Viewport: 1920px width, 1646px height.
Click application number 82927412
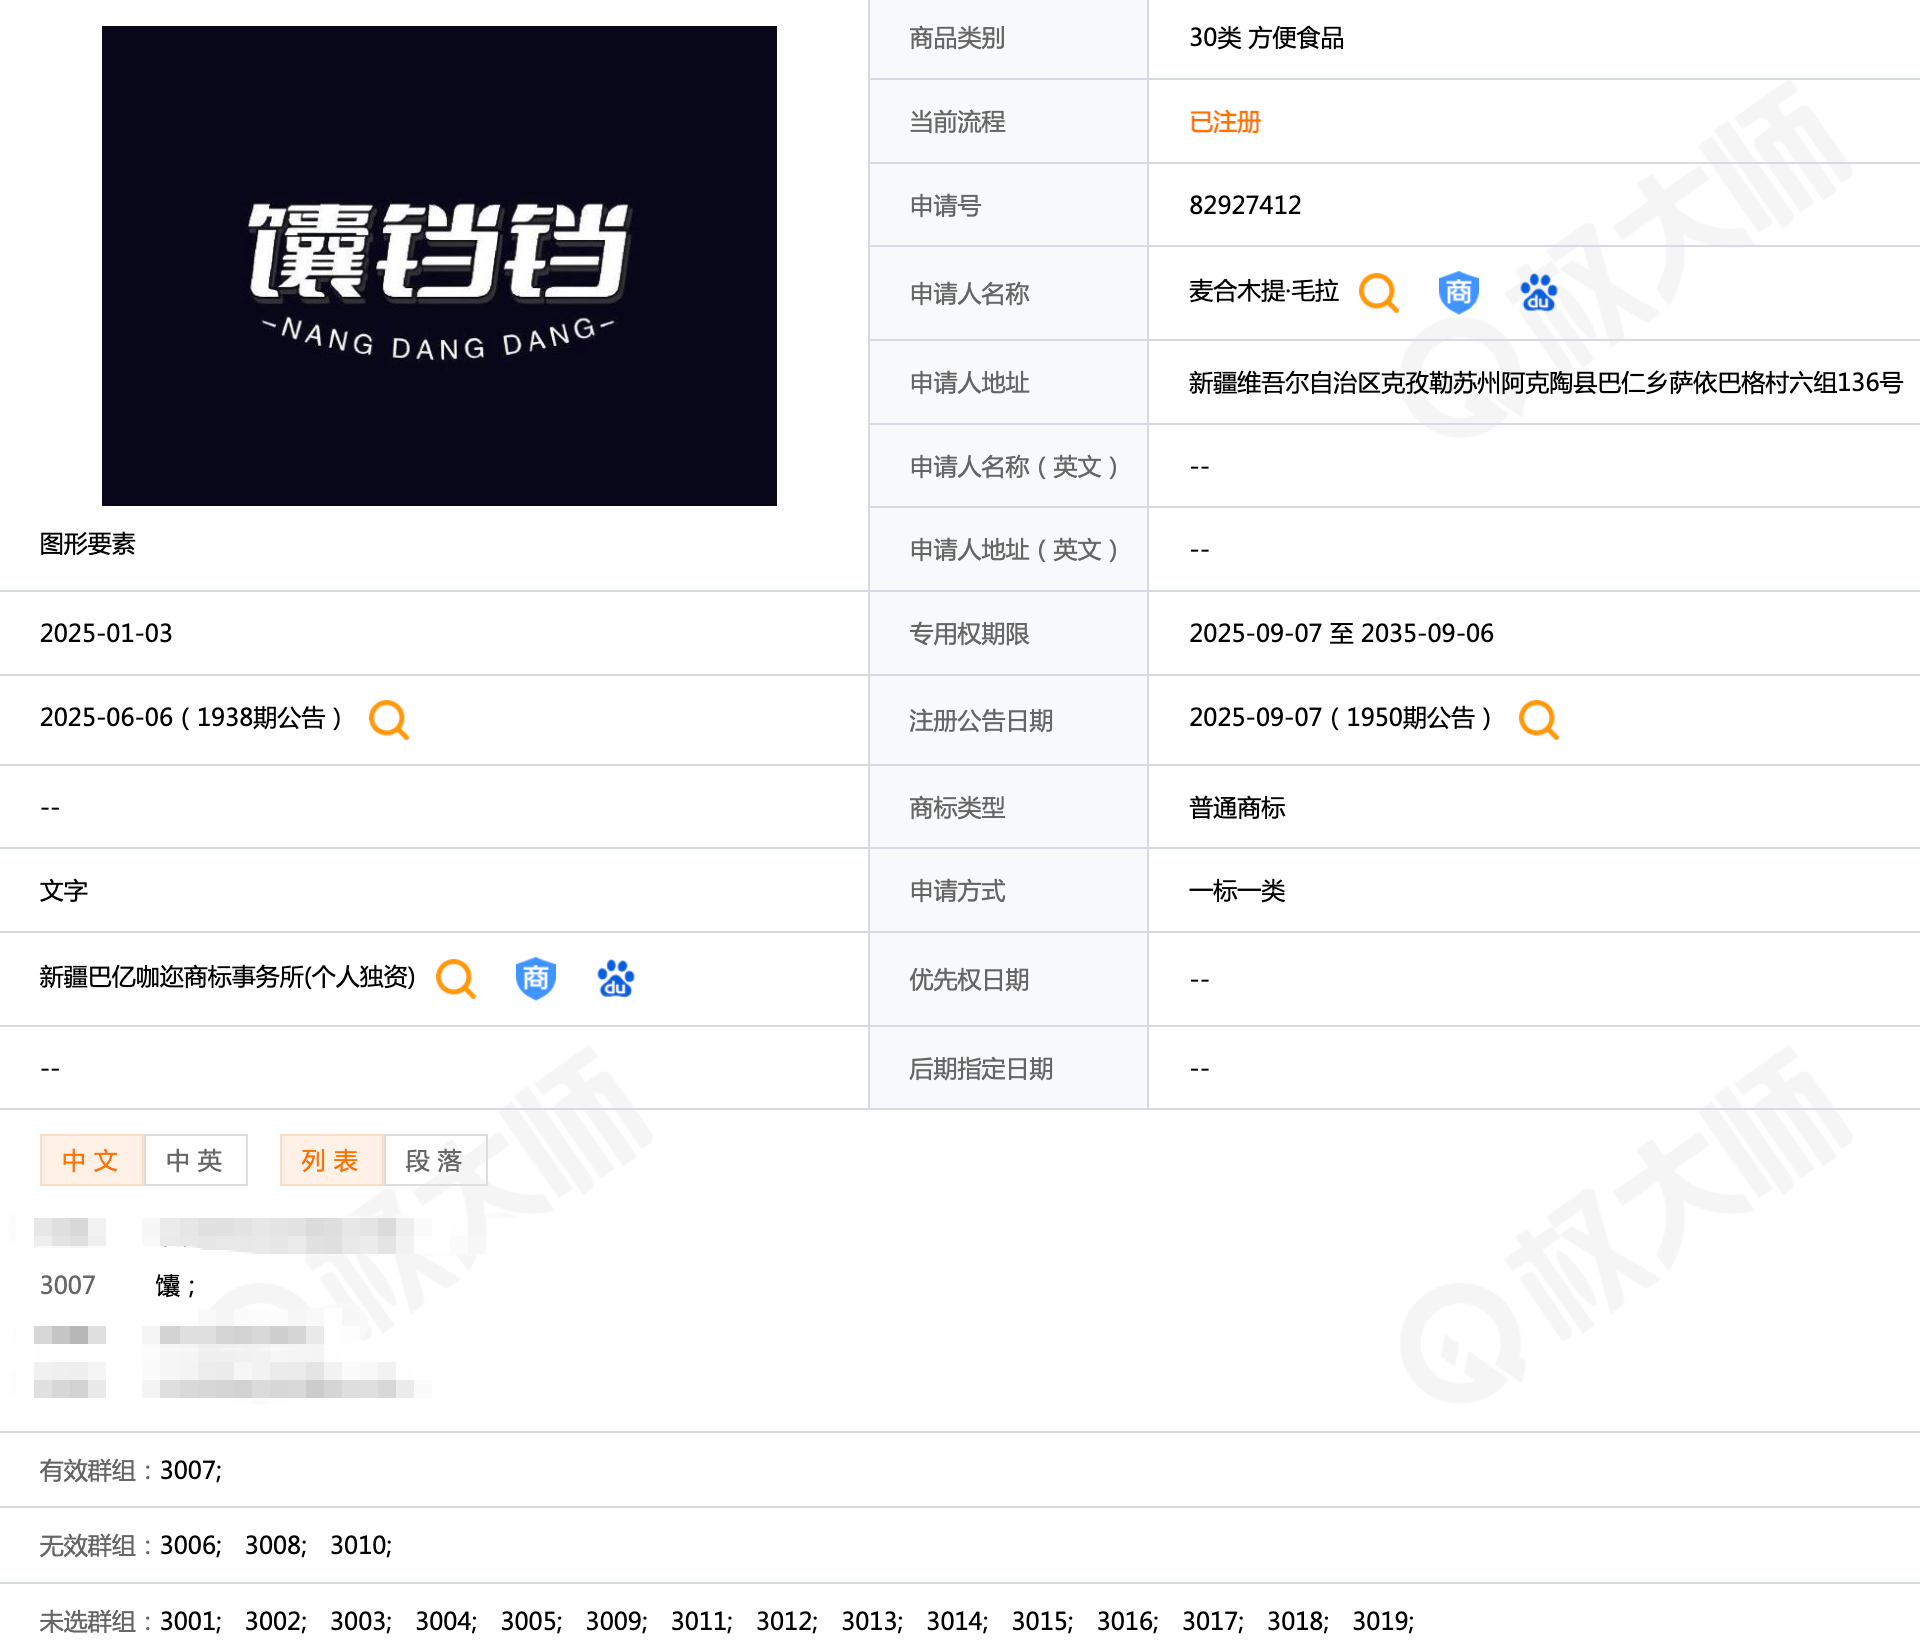pyautogui.click(x=1245, y=205)
